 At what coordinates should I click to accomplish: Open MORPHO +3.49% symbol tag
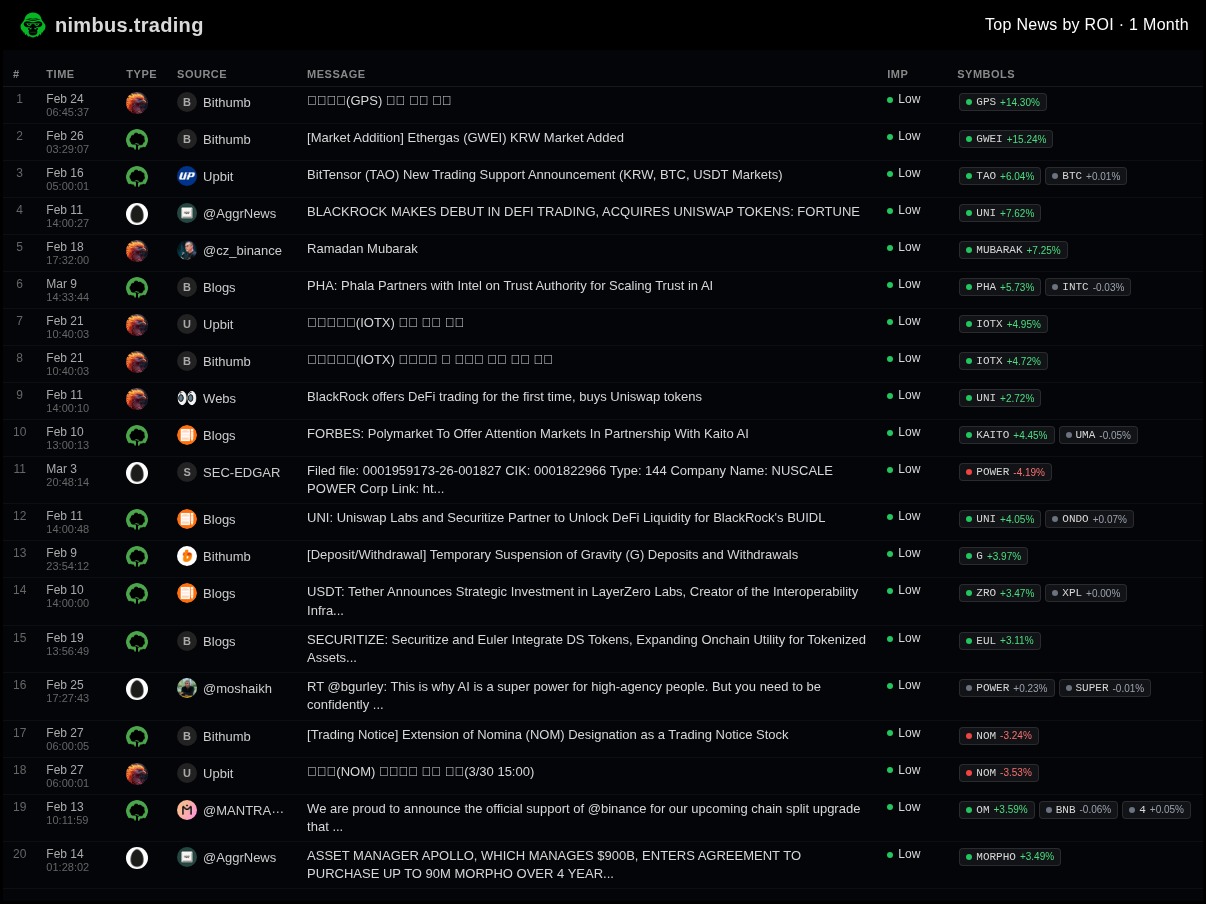point(1010,857)
